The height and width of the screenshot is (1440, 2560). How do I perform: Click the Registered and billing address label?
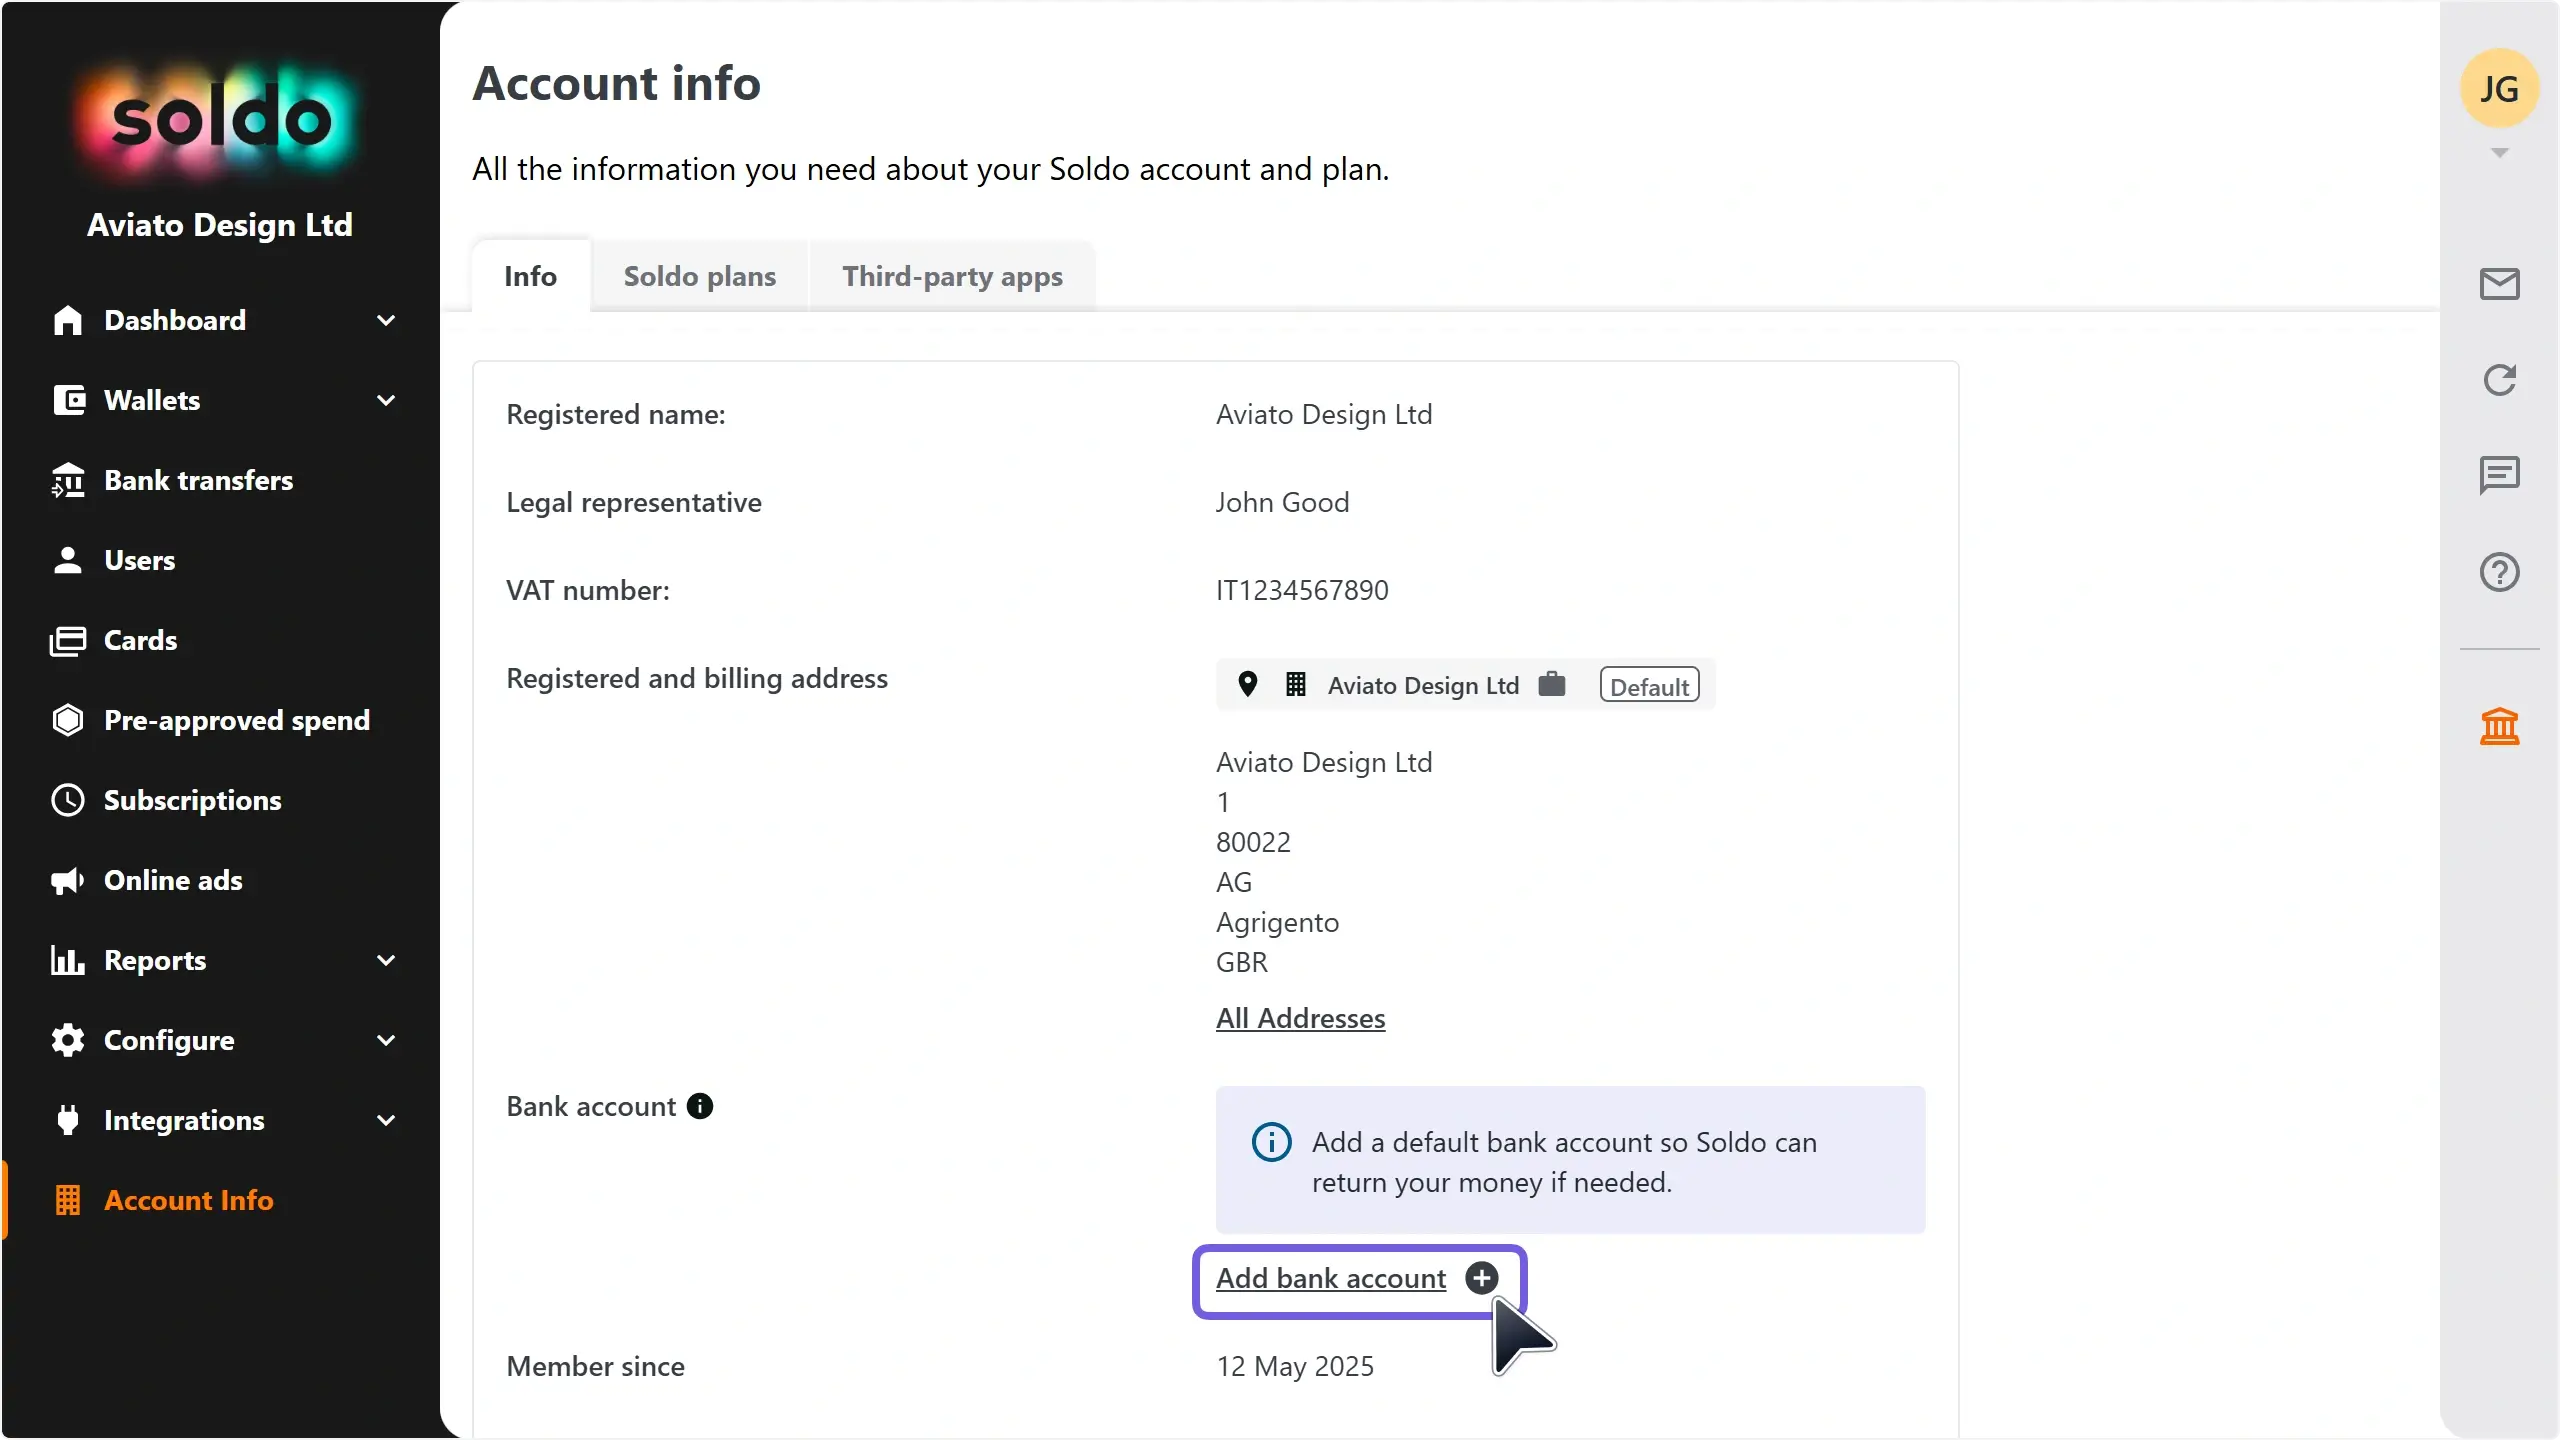(x=697, y=678)
